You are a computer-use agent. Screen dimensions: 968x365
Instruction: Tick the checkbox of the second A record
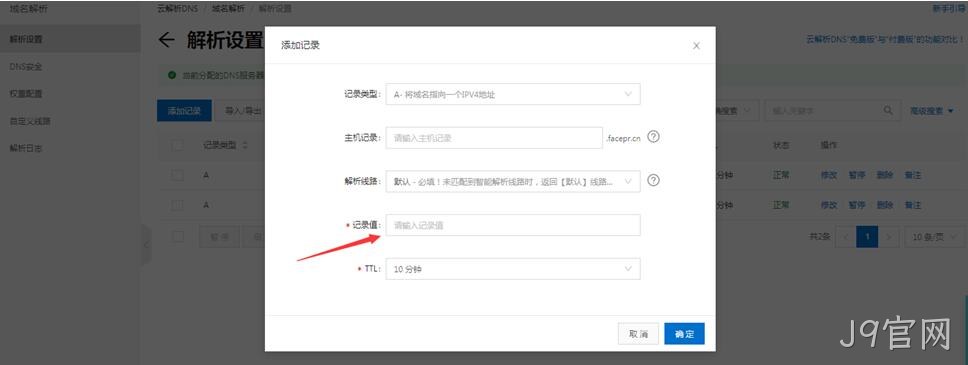click(178, 205)
